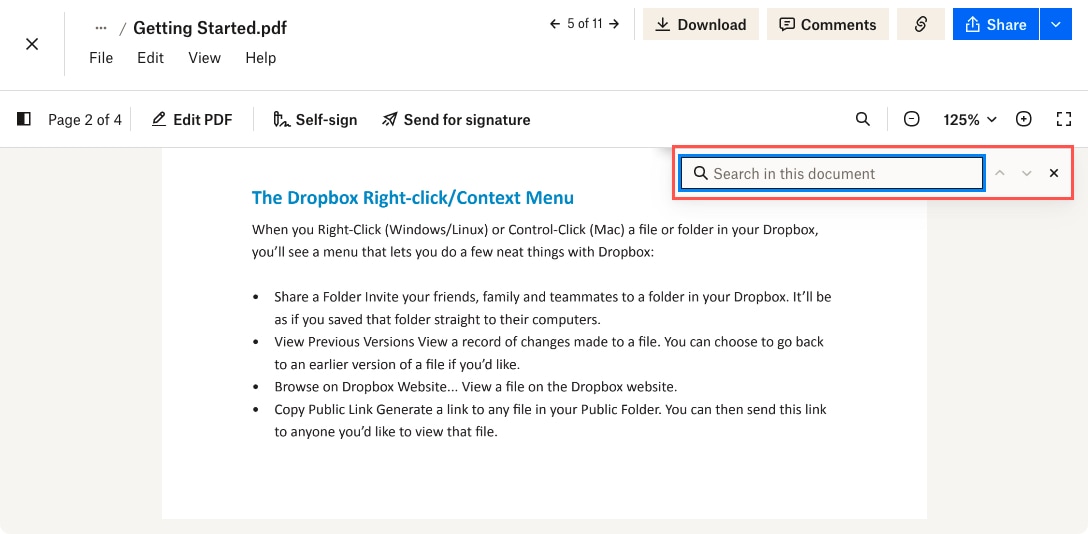Click Edit PDF
Viewport: 1088px width, 534px height.
192,120
